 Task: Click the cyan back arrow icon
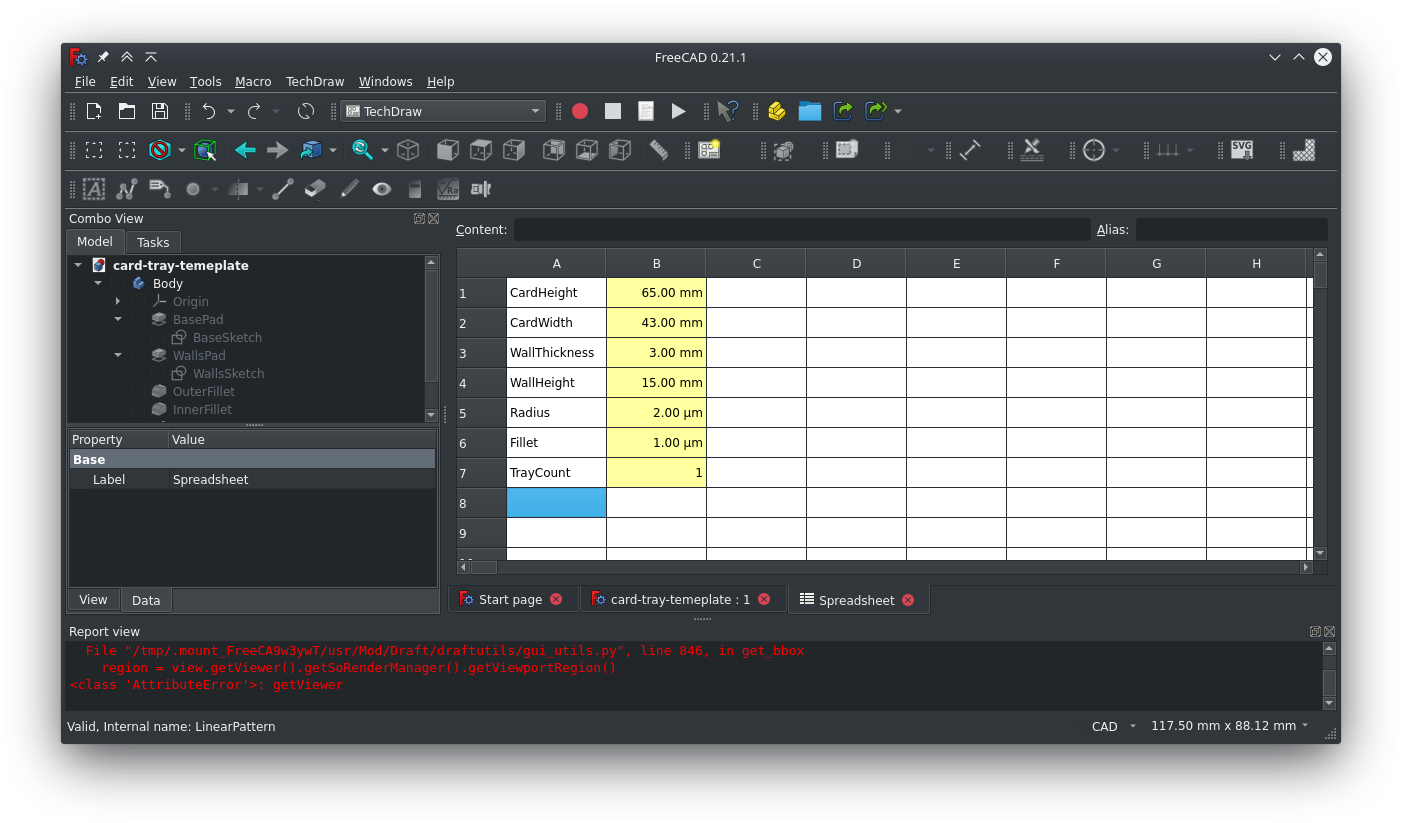pyautogui.click(x=245, y=150)
